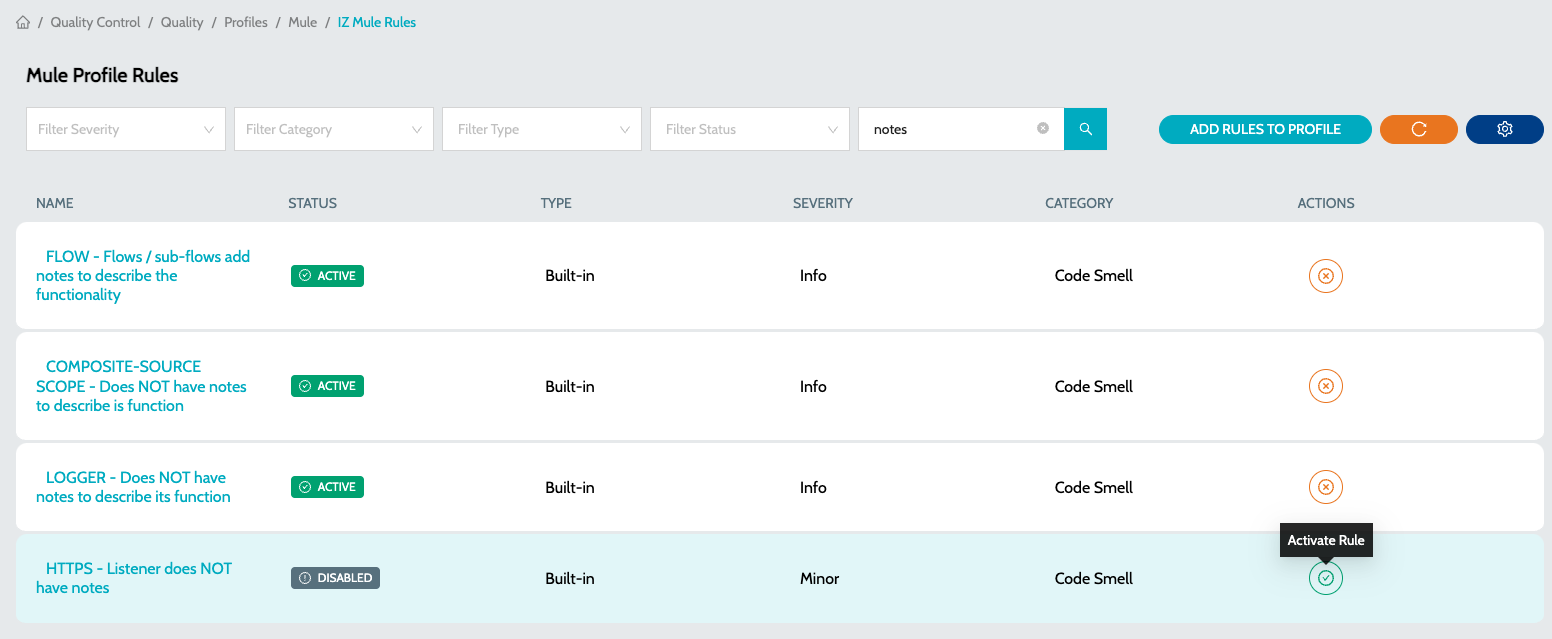Click TYPE column header
The height and width of the screenshot is (639, 1552).
click(556, 203)
